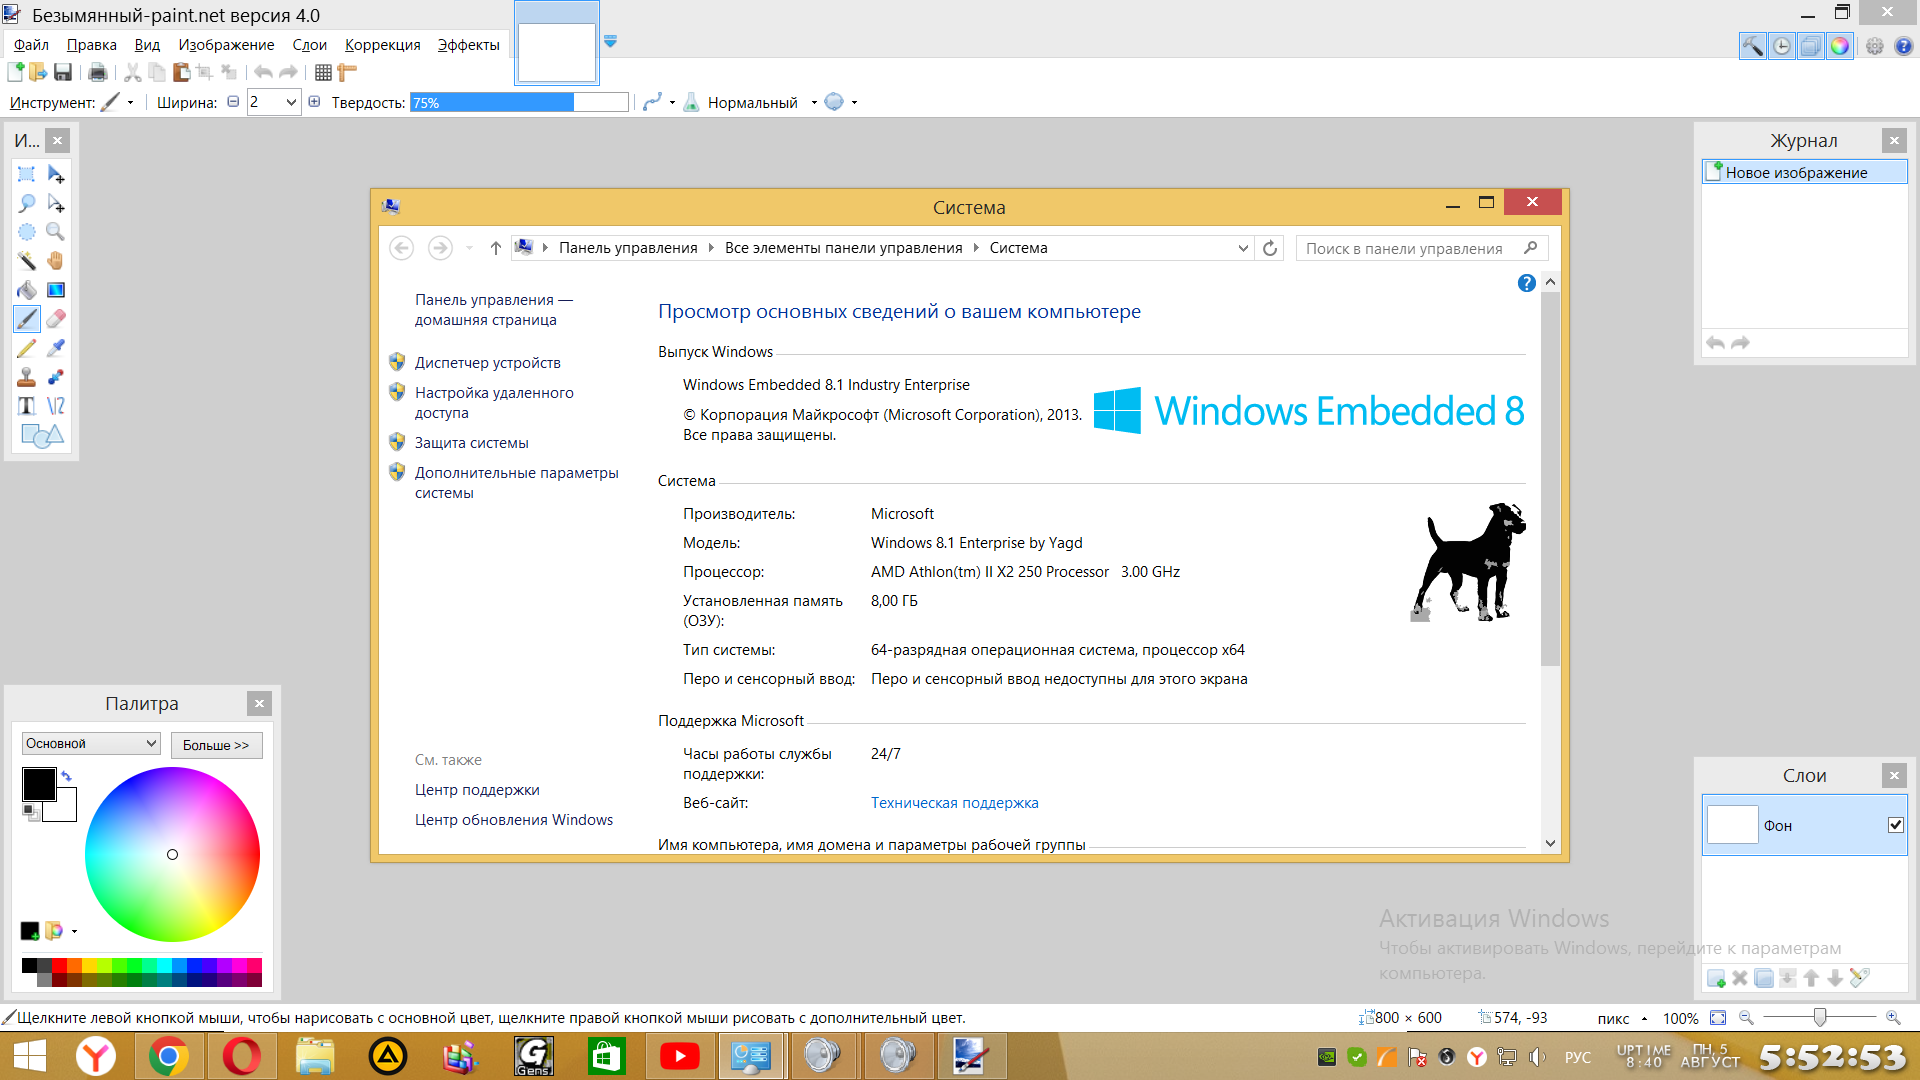Click the Больше >> button in Палитра

(x=216, y=745)
